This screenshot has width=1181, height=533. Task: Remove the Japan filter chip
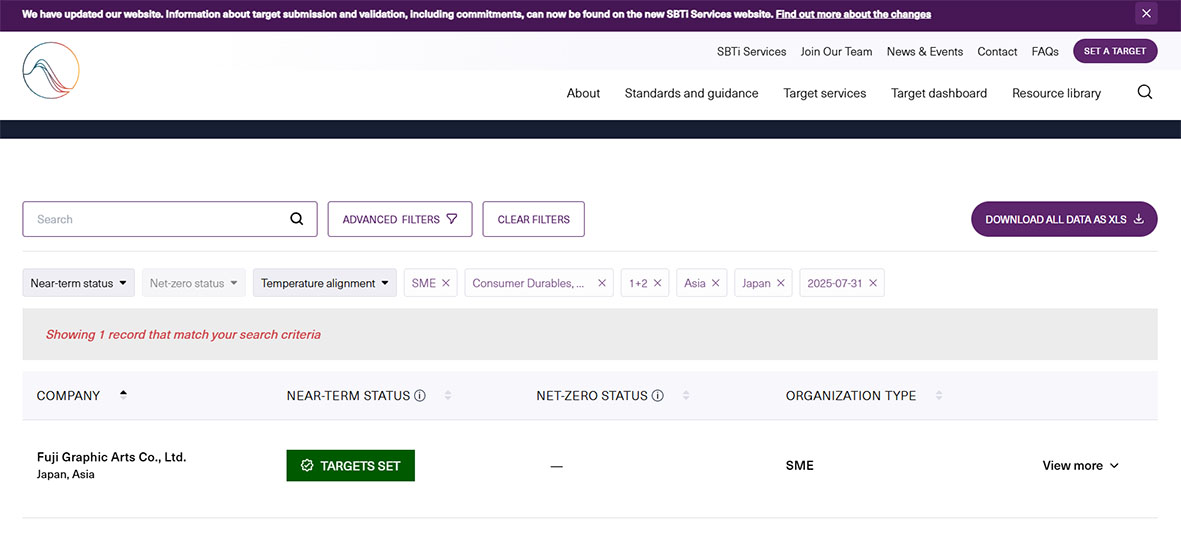pyautogui.click(x=780, y=283)
